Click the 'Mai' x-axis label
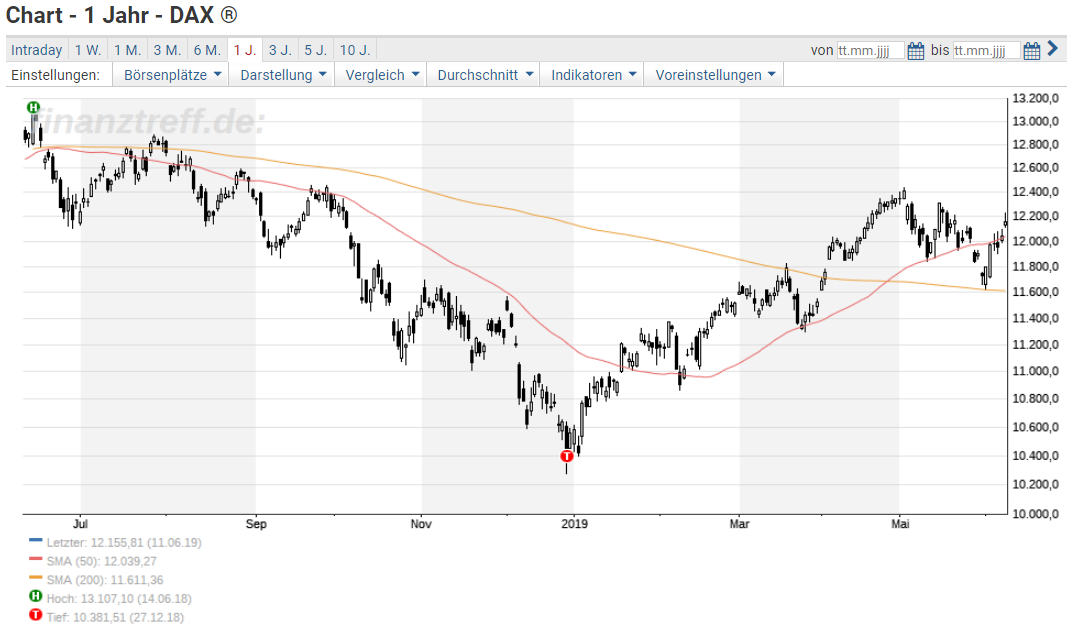 coord(900,524)
